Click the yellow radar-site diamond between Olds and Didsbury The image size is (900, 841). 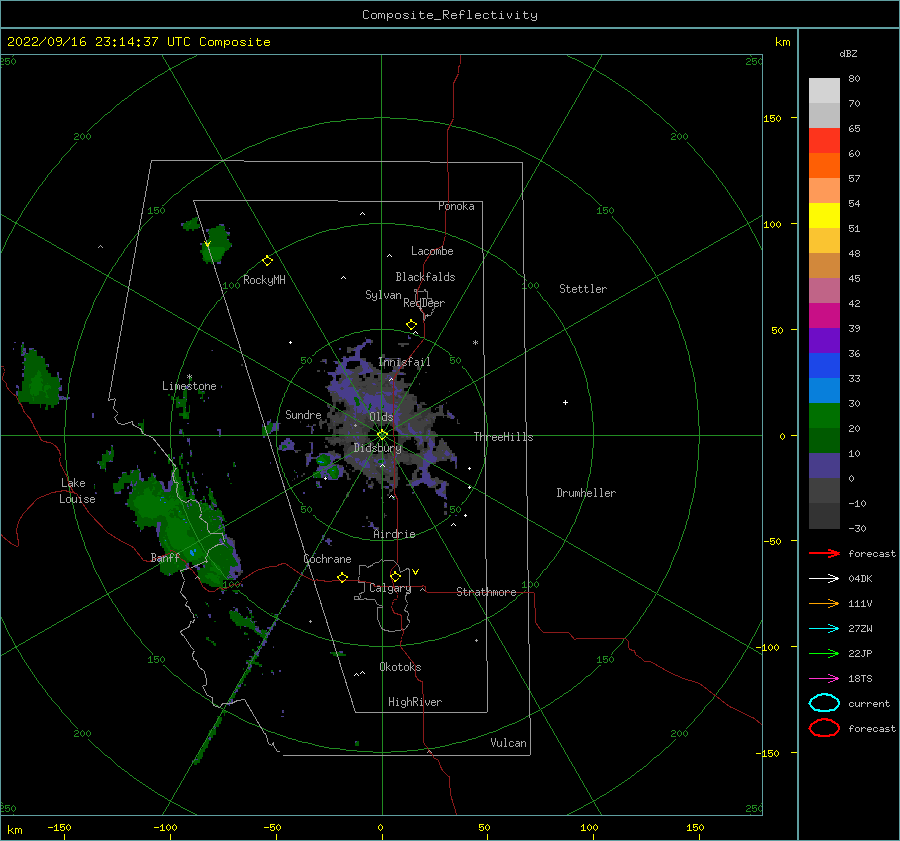382,435
